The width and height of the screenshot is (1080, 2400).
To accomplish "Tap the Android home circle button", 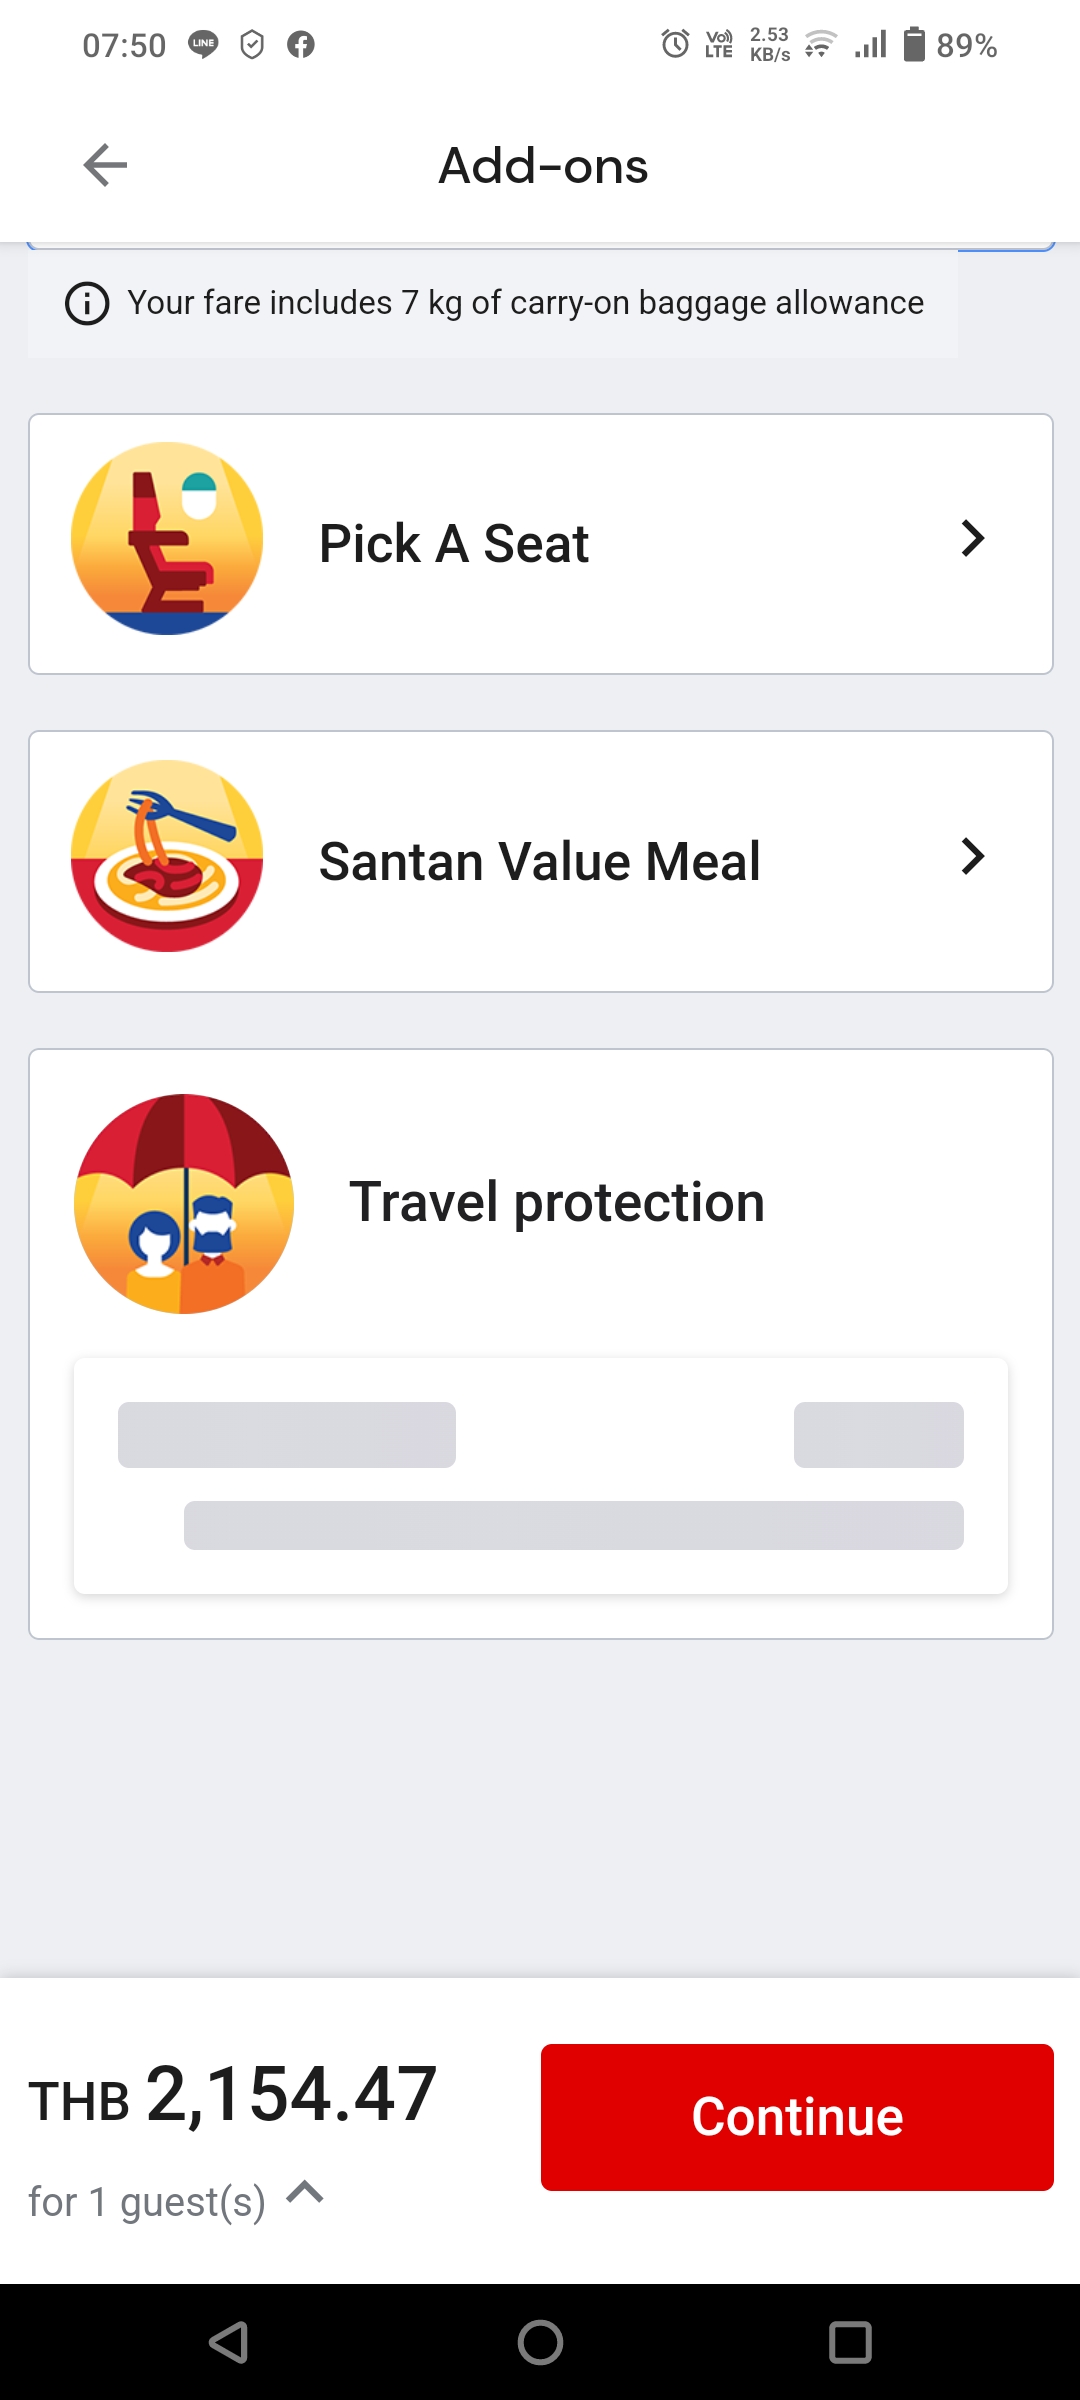I will (540, 2342).
